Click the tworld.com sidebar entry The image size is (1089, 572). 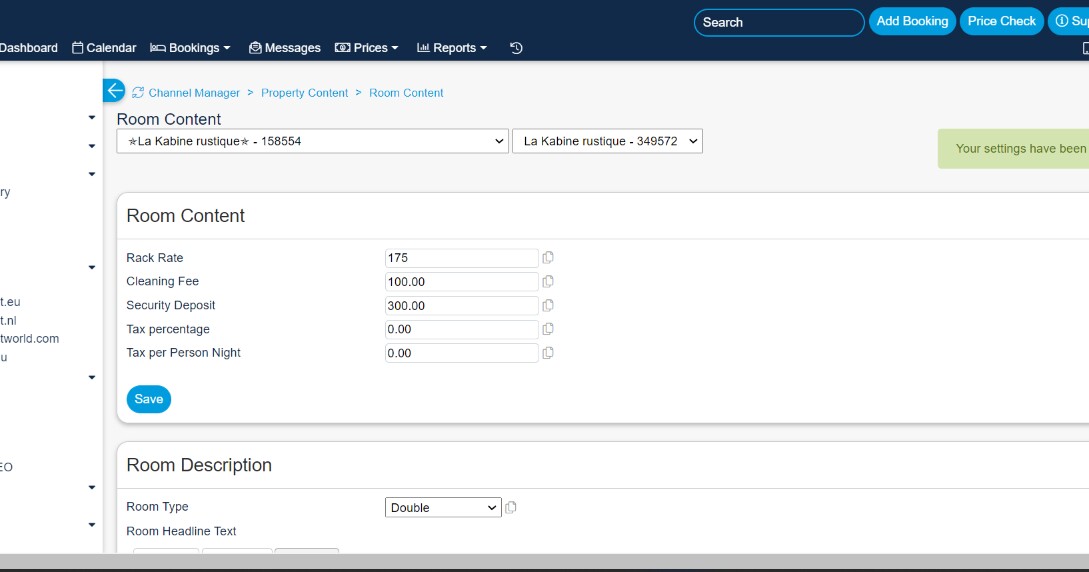pyautogui.click(x=29, y=339)
